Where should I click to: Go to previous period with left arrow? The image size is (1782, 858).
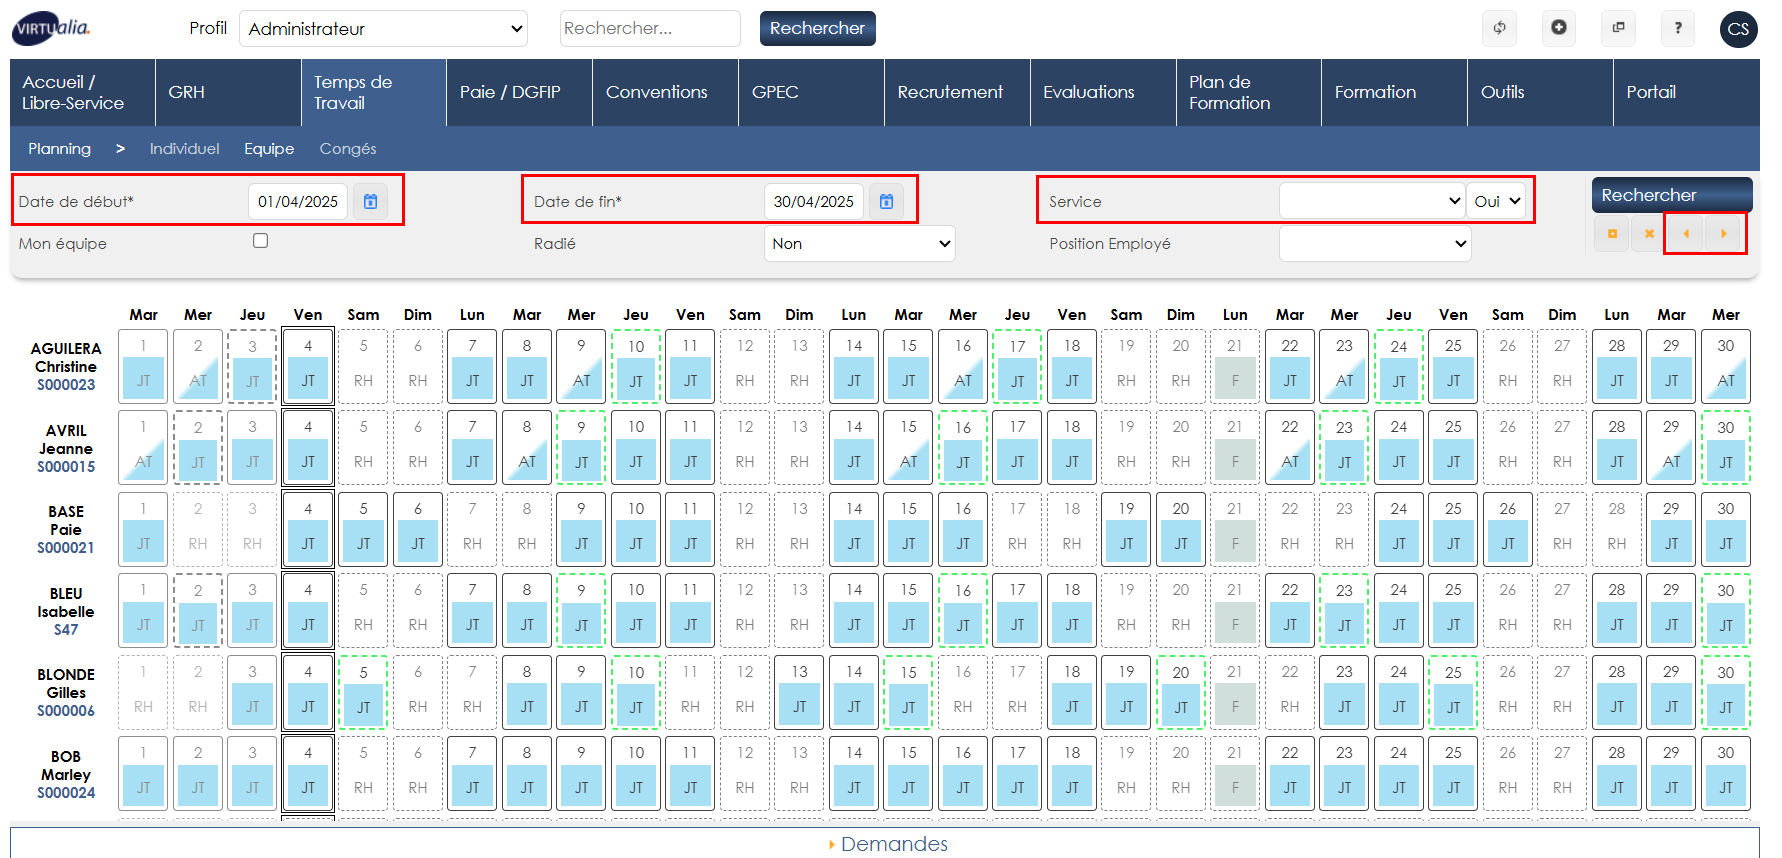click(x=1686, y=234)
